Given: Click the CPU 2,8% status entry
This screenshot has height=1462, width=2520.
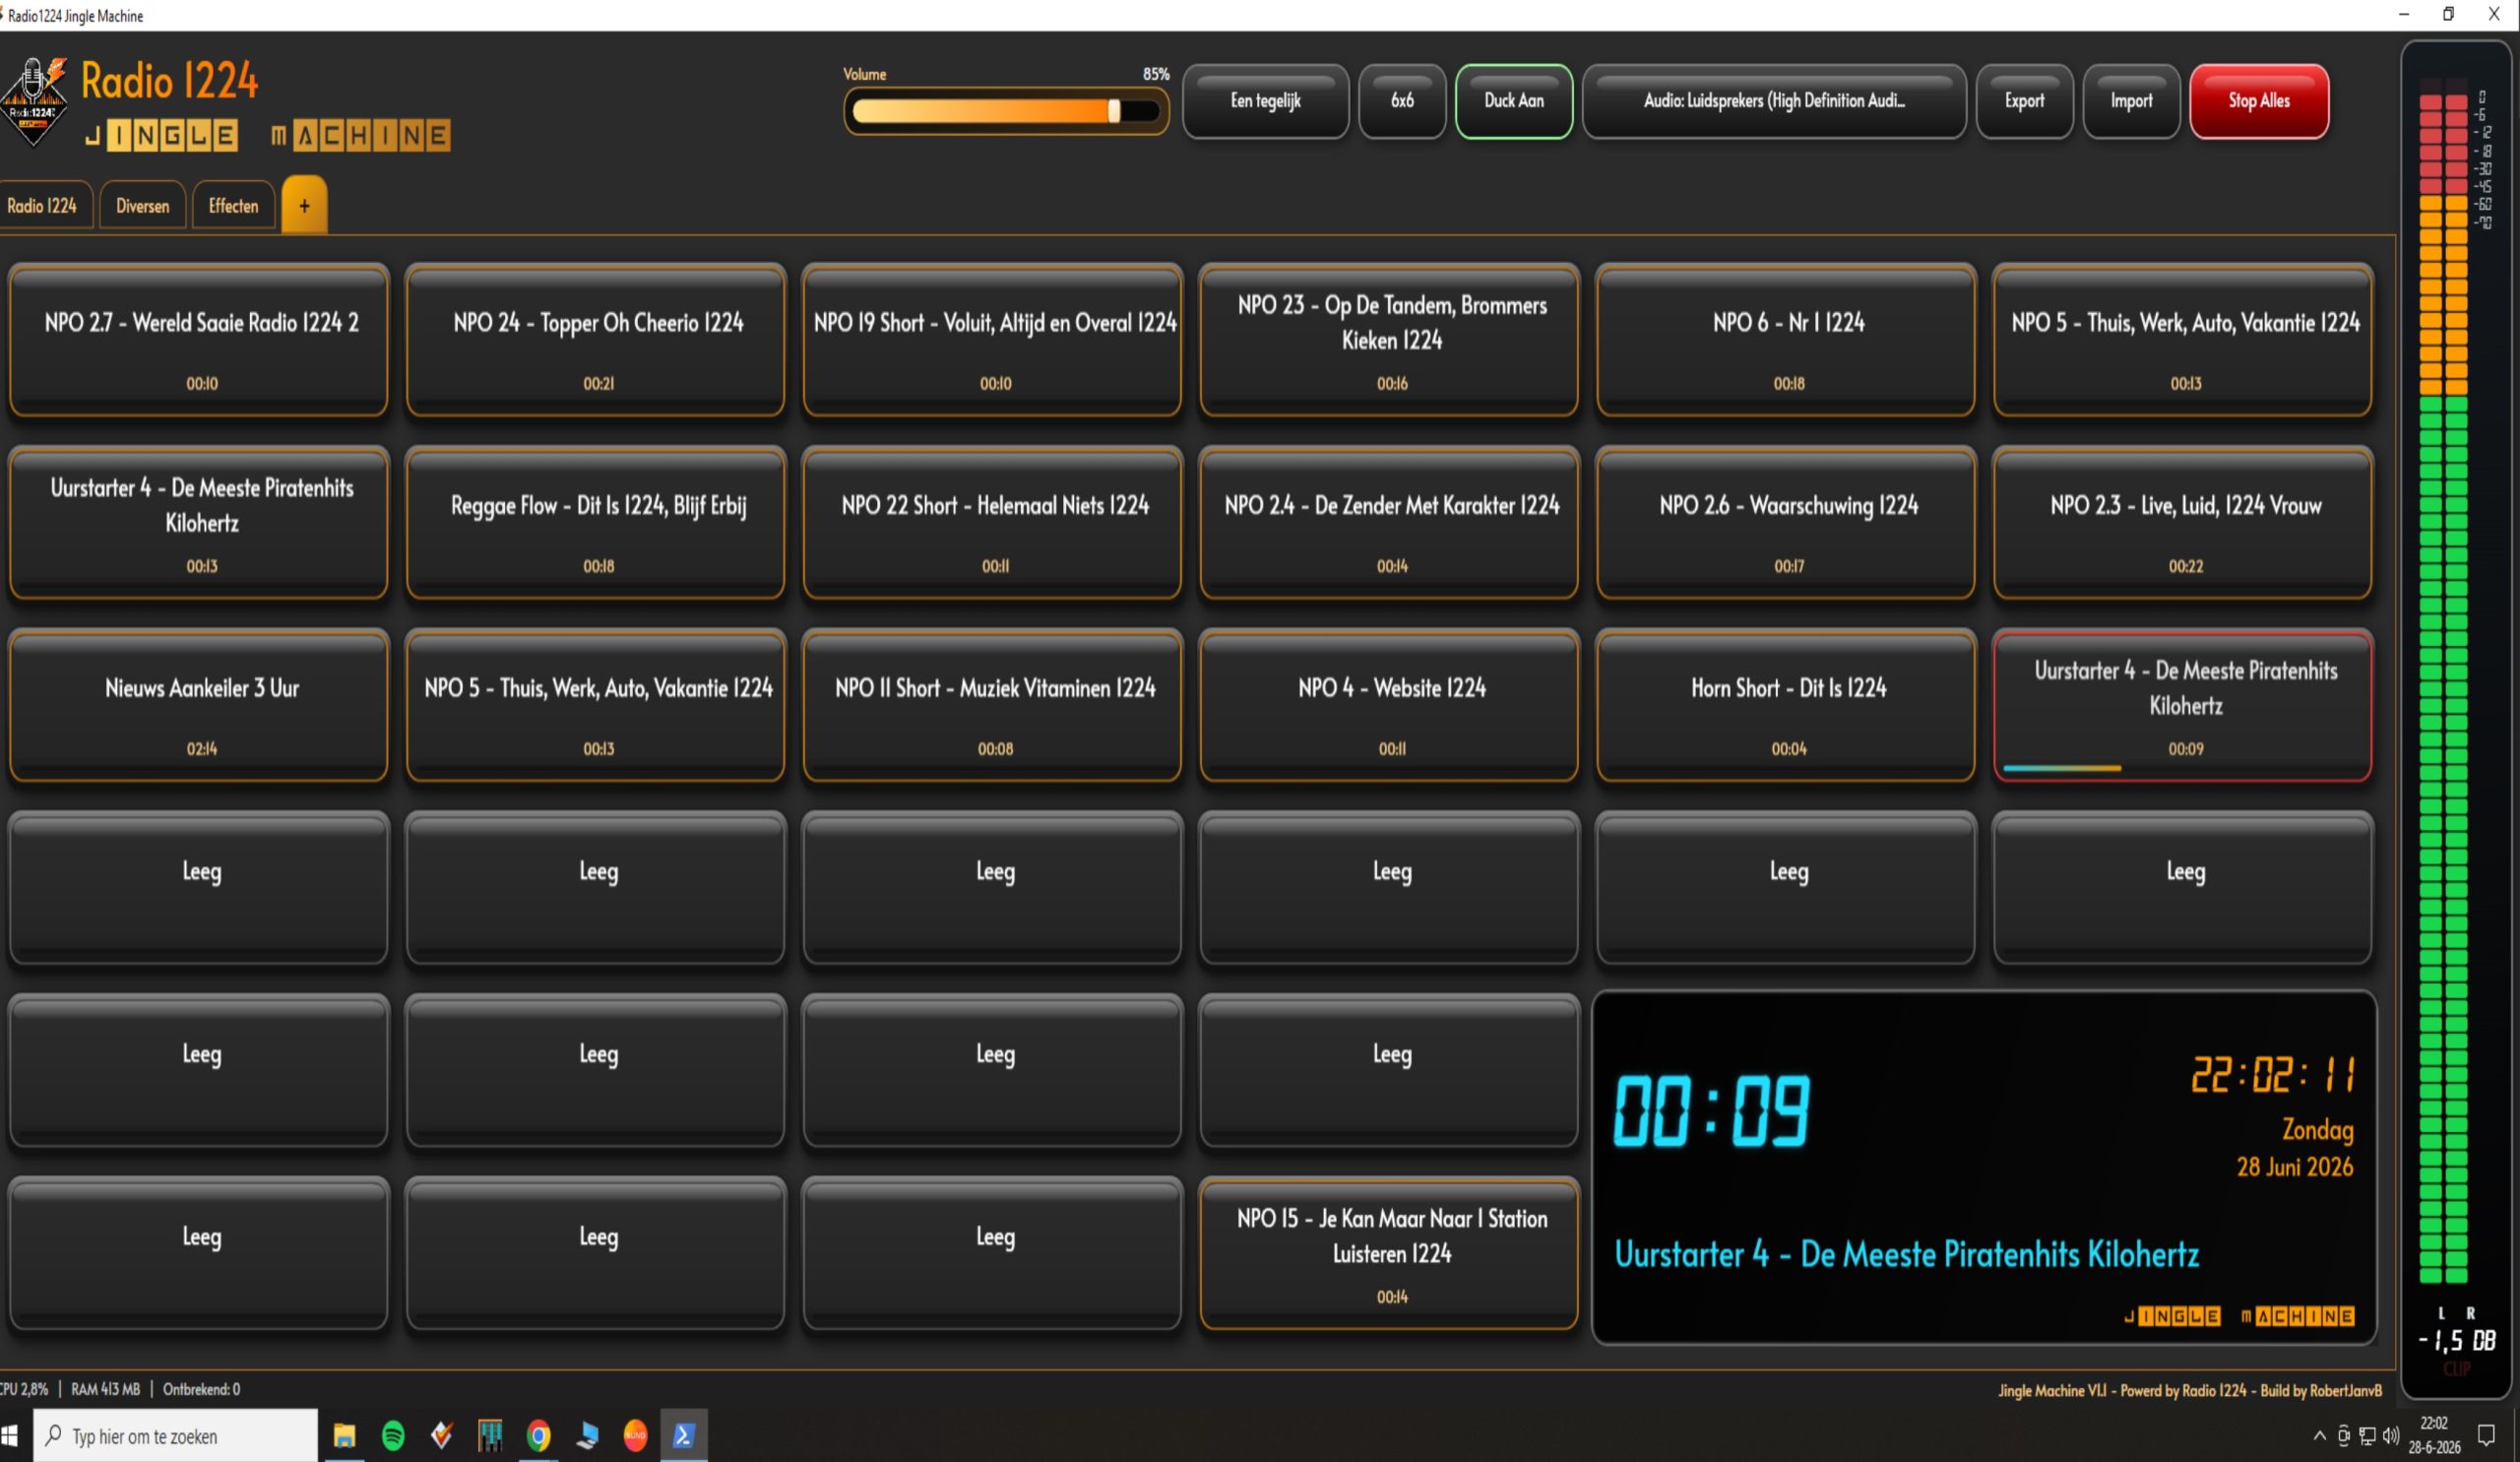Looking at the screenshot, I should 23,1389.
